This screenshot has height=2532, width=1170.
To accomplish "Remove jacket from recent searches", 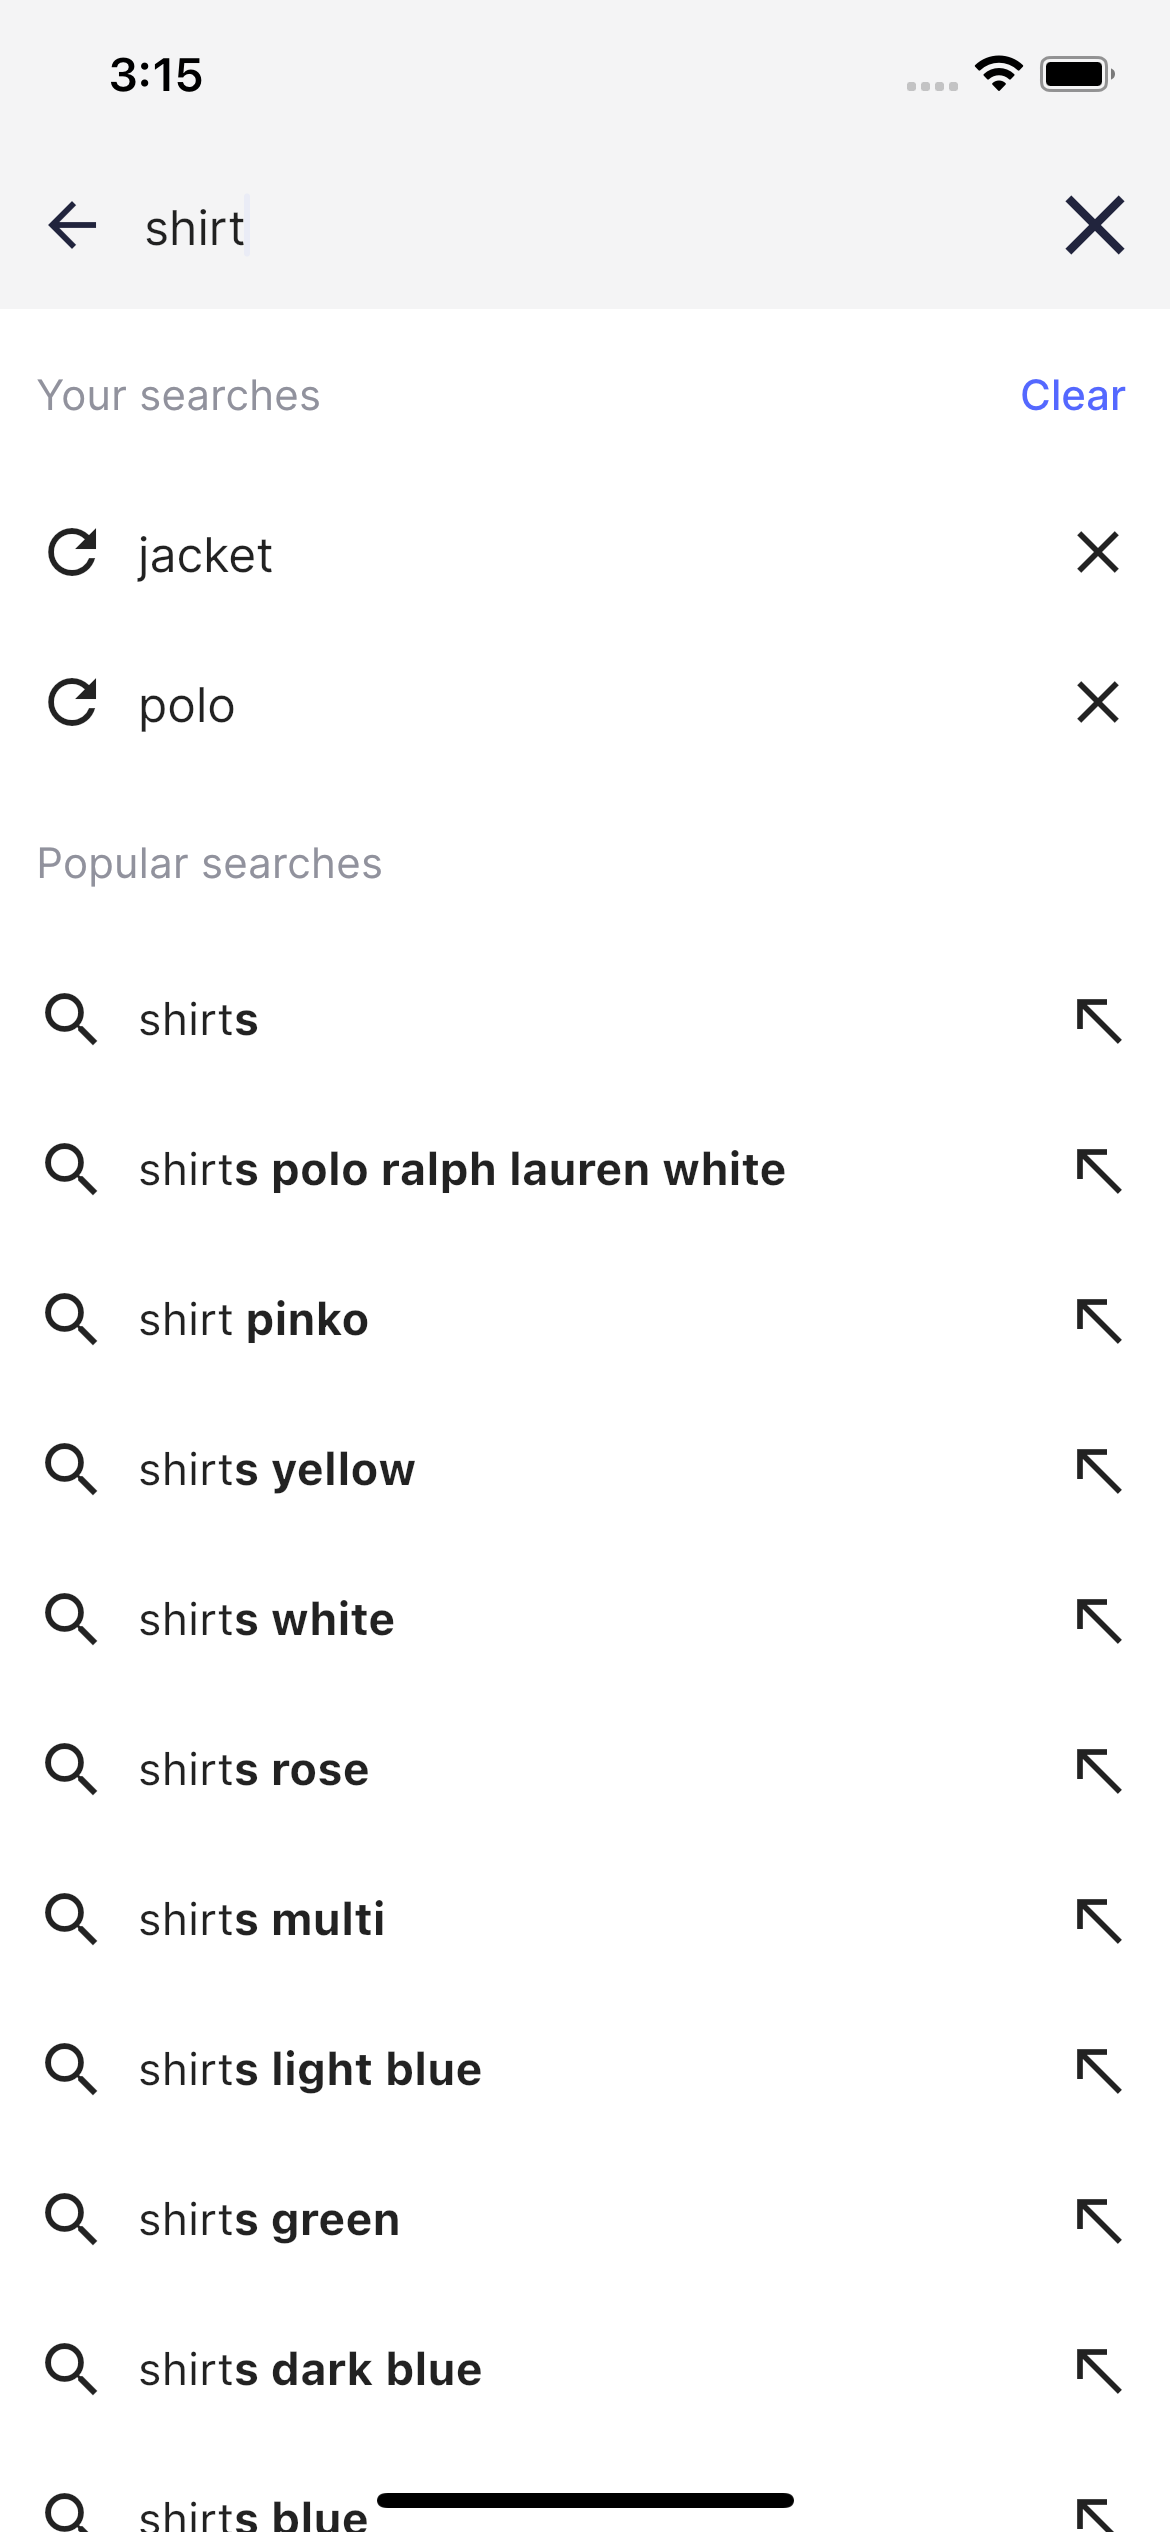I will pos(1096,553).
